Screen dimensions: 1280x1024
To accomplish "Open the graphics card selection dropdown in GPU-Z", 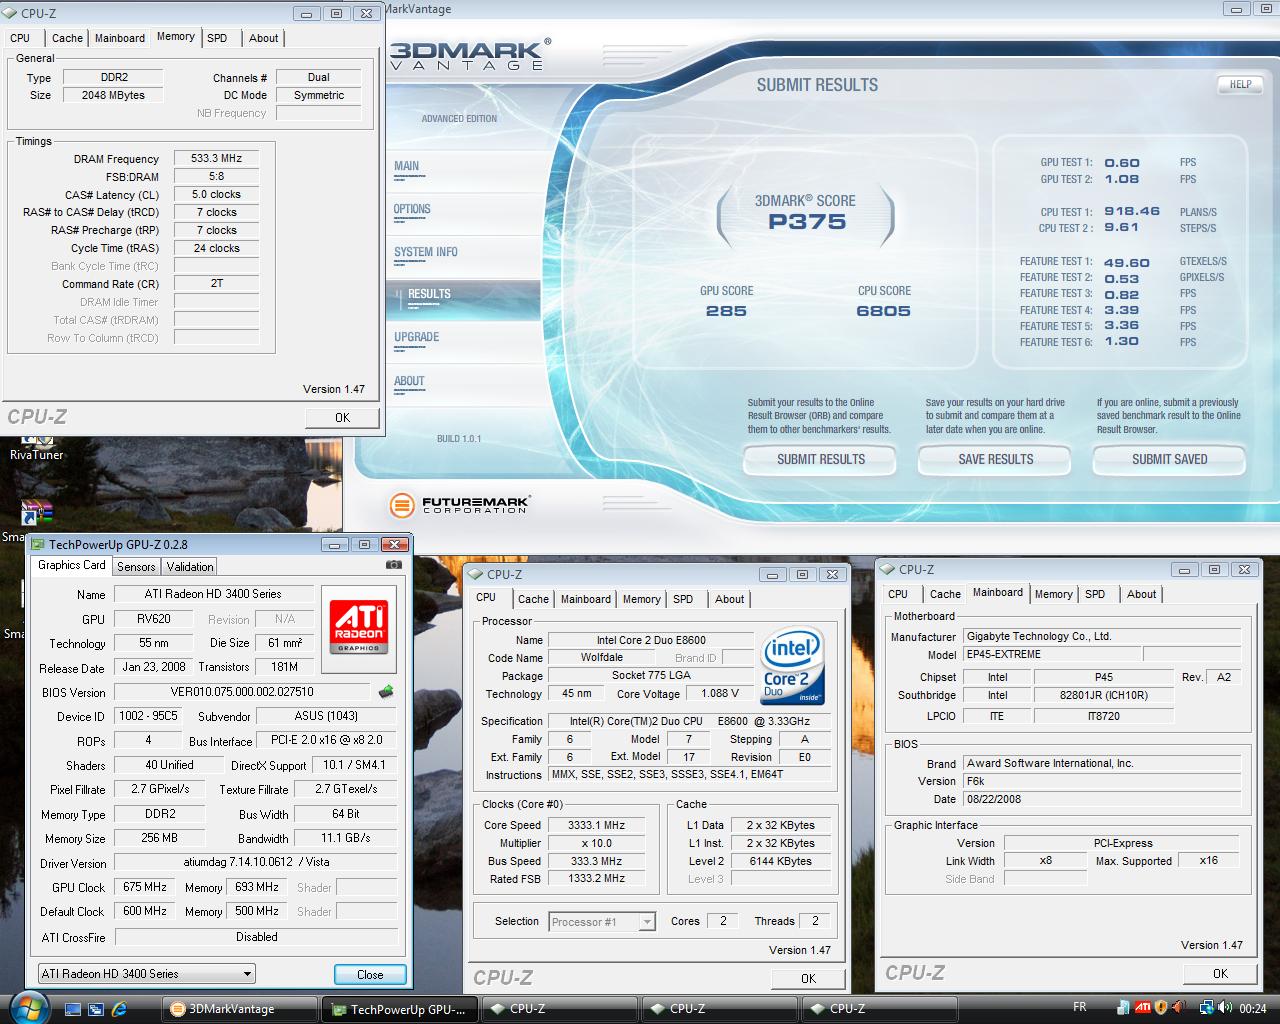I will (x=146, y=973).
